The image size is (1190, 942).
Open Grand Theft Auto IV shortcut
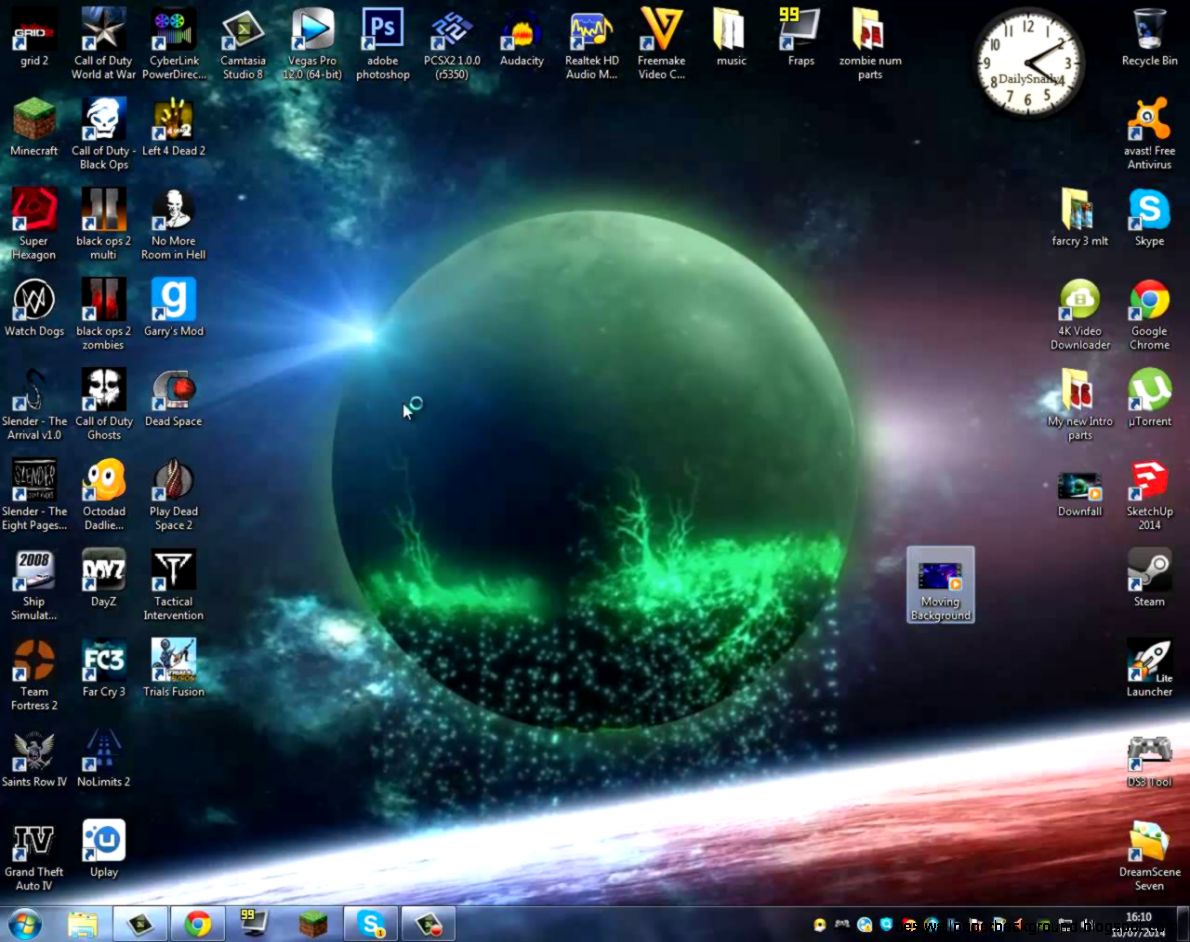click(33, 854)
